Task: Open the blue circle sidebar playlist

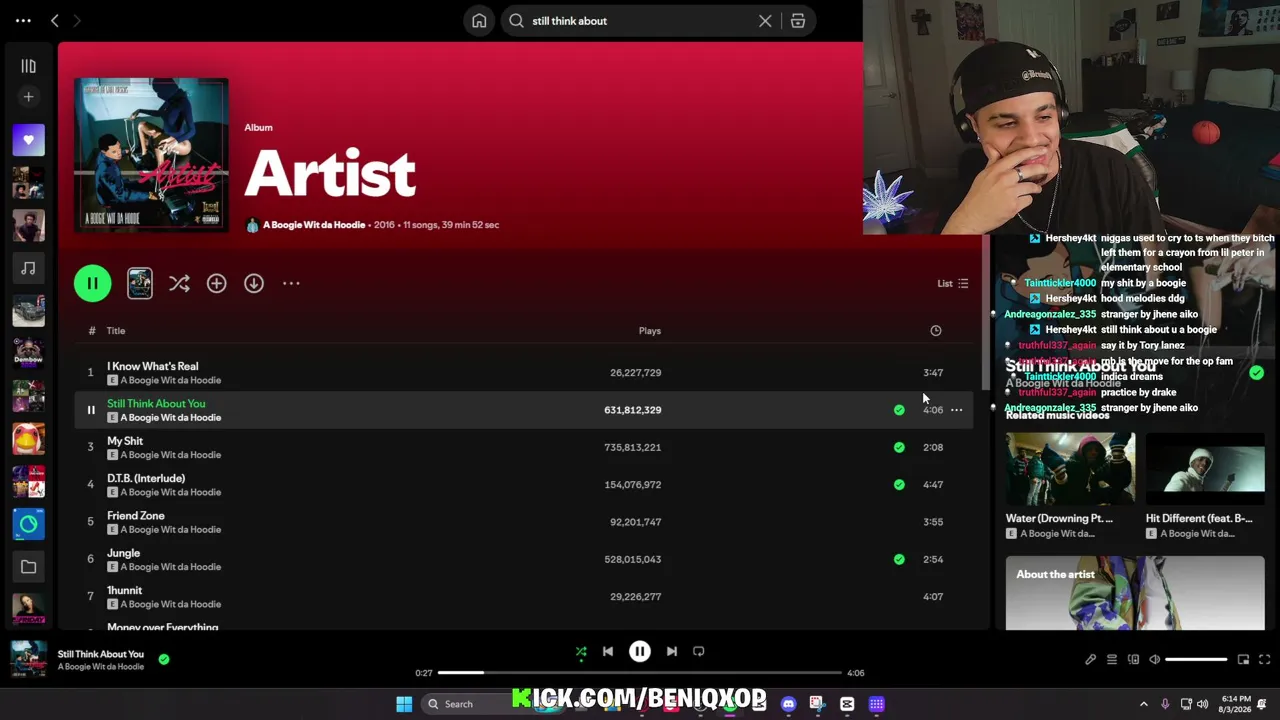Action: point(28,524)
